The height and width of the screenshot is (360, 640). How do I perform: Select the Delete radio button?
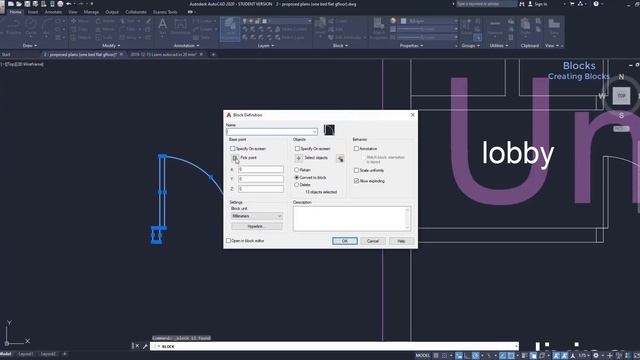point(297,185)
